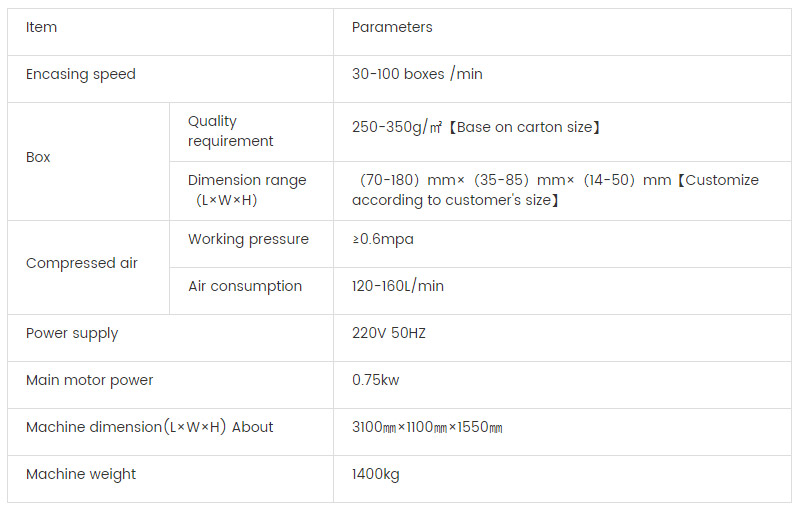The width and height of the screenshot is (802, 512).
Task: Select the "Compressed air" category cell
Action: point(82,264)
